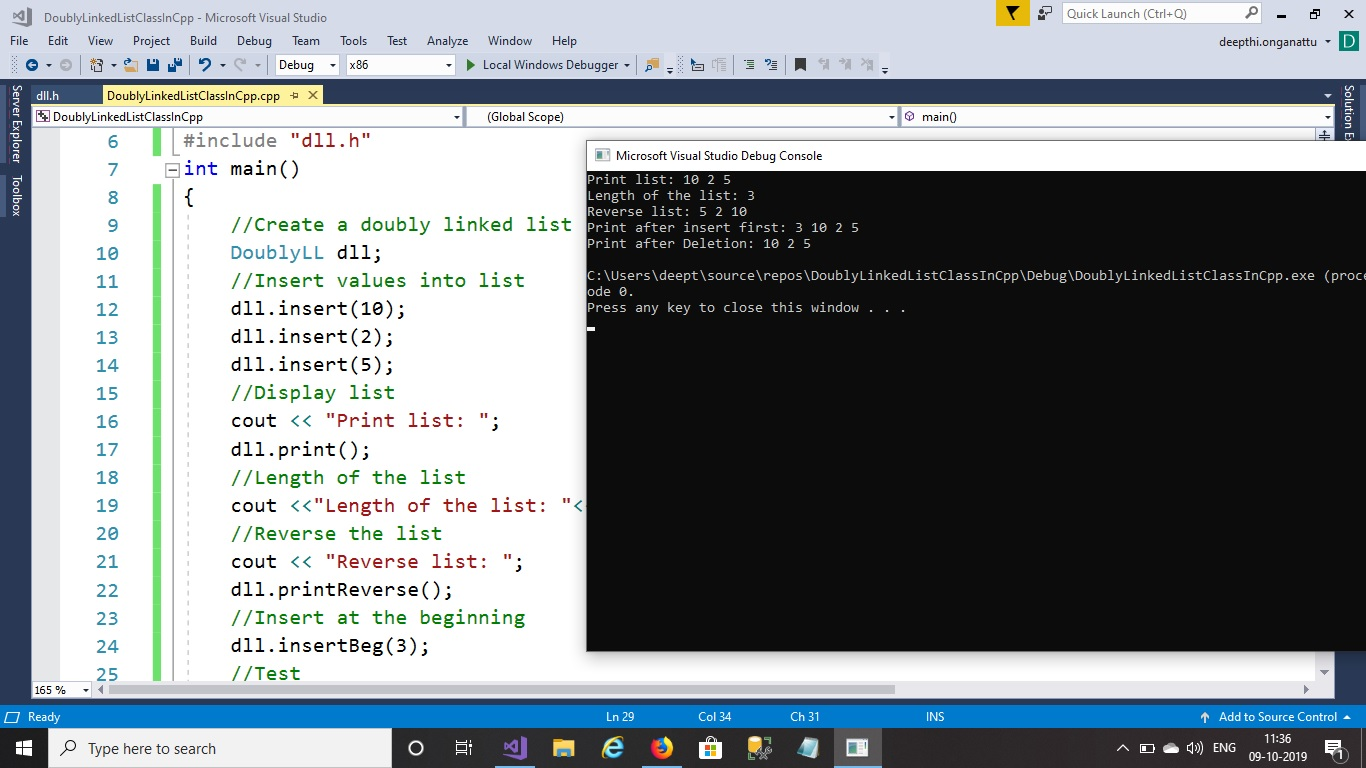Launch Internet Explorer from the taskbar
The image size is (1366, 768).
(613, 748)
